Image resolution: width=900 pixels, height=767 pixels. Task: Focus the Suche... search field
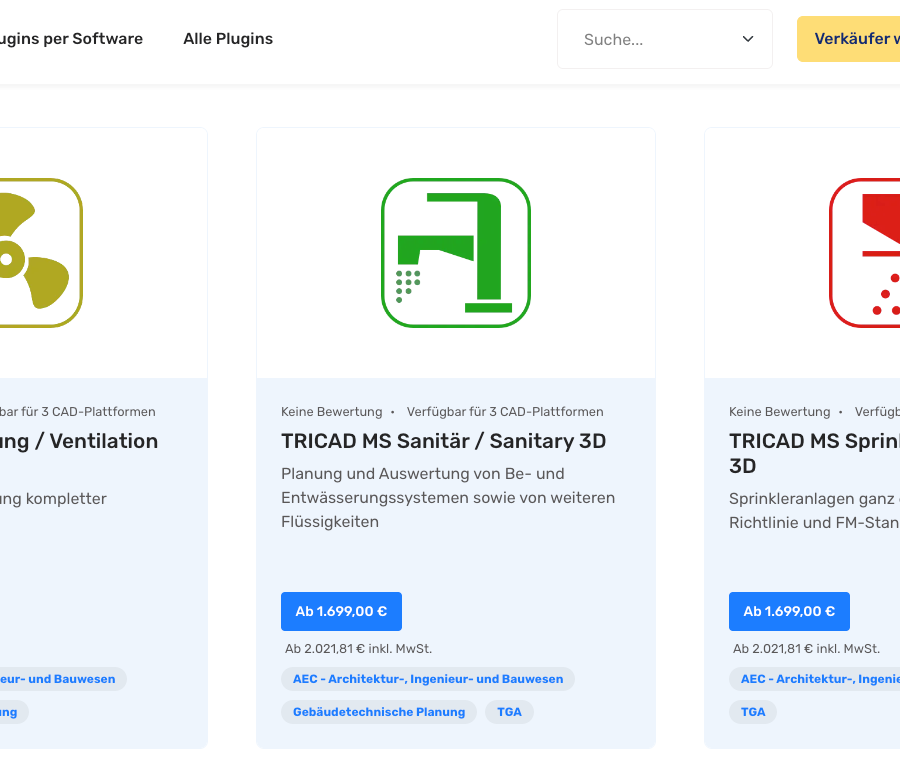[650, 40]
